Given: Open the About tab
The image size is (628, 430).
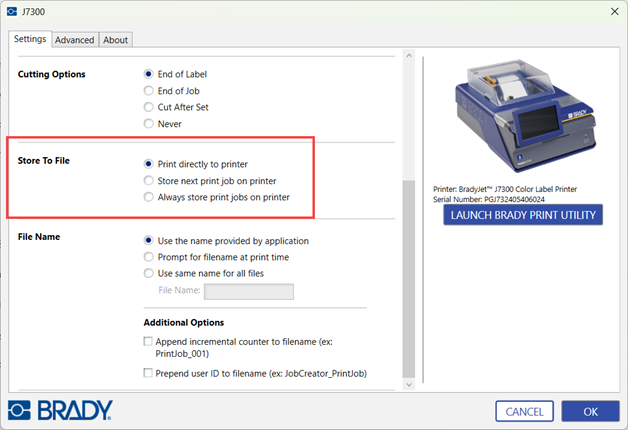Looking at the screenshot, I should [116, 40].
